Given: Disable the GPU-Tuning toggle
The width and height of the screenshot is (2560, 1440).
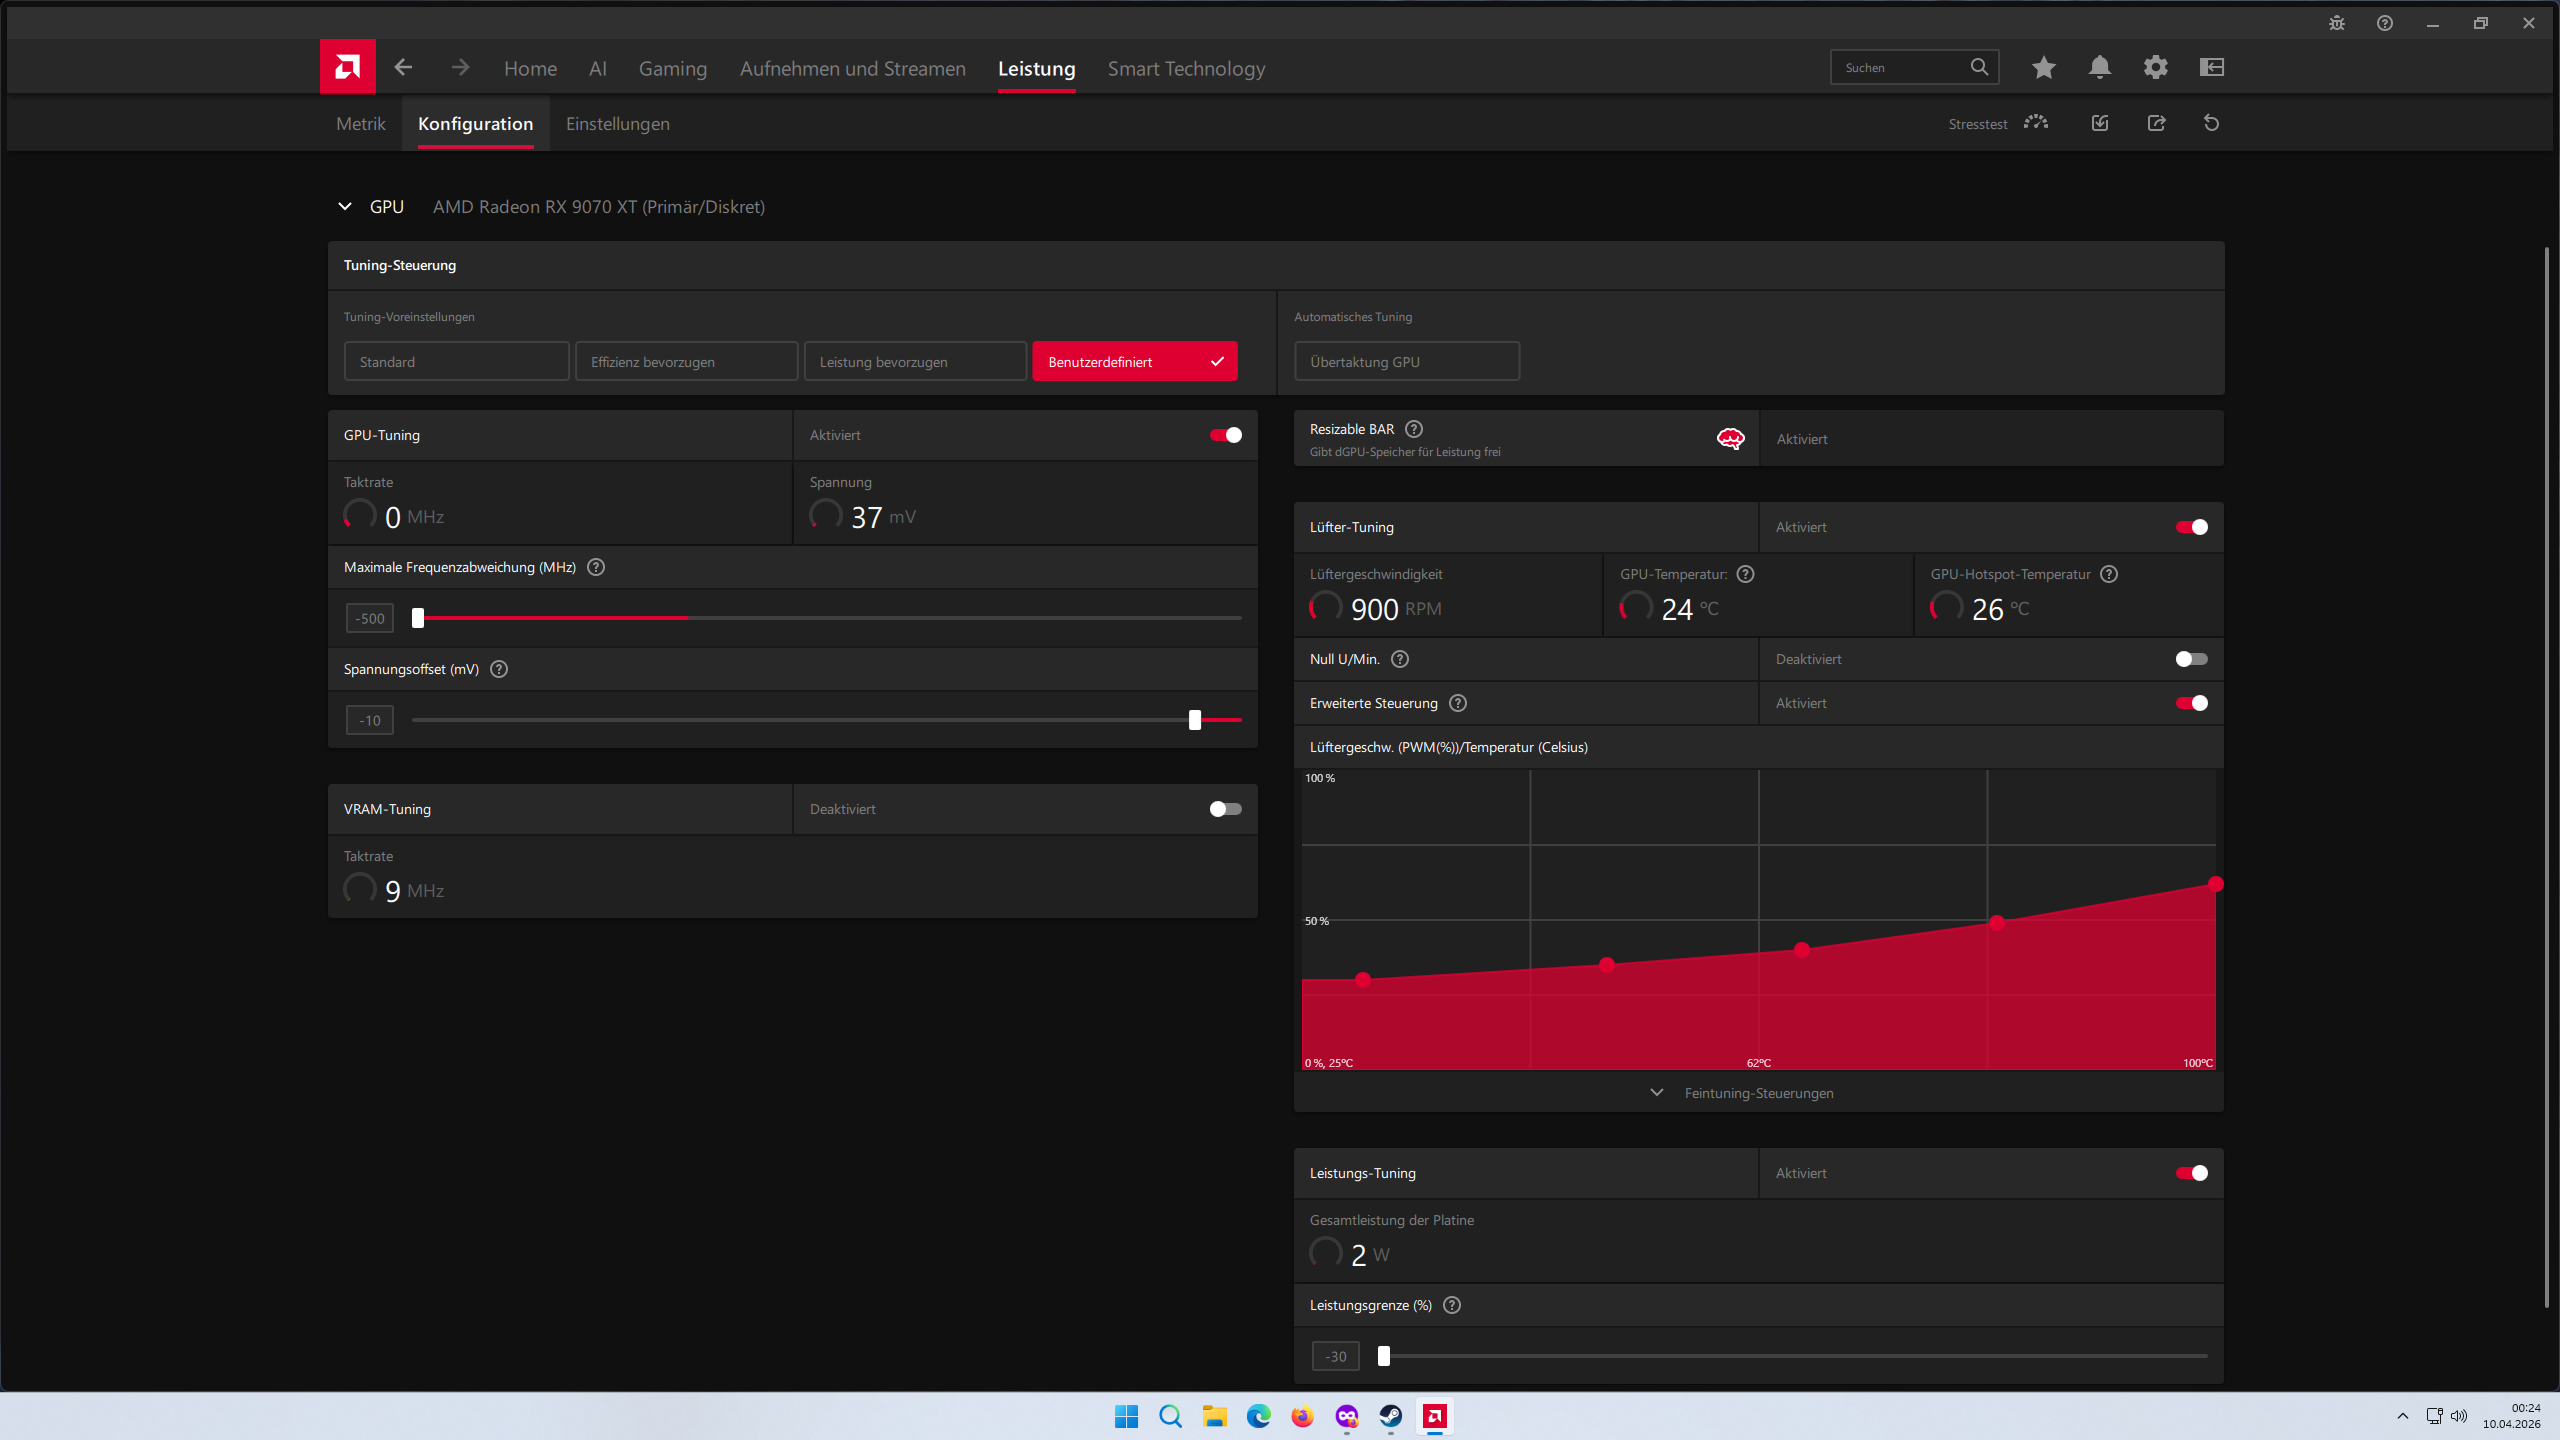Looking at the screenshot, I should tap(1225, 435).
